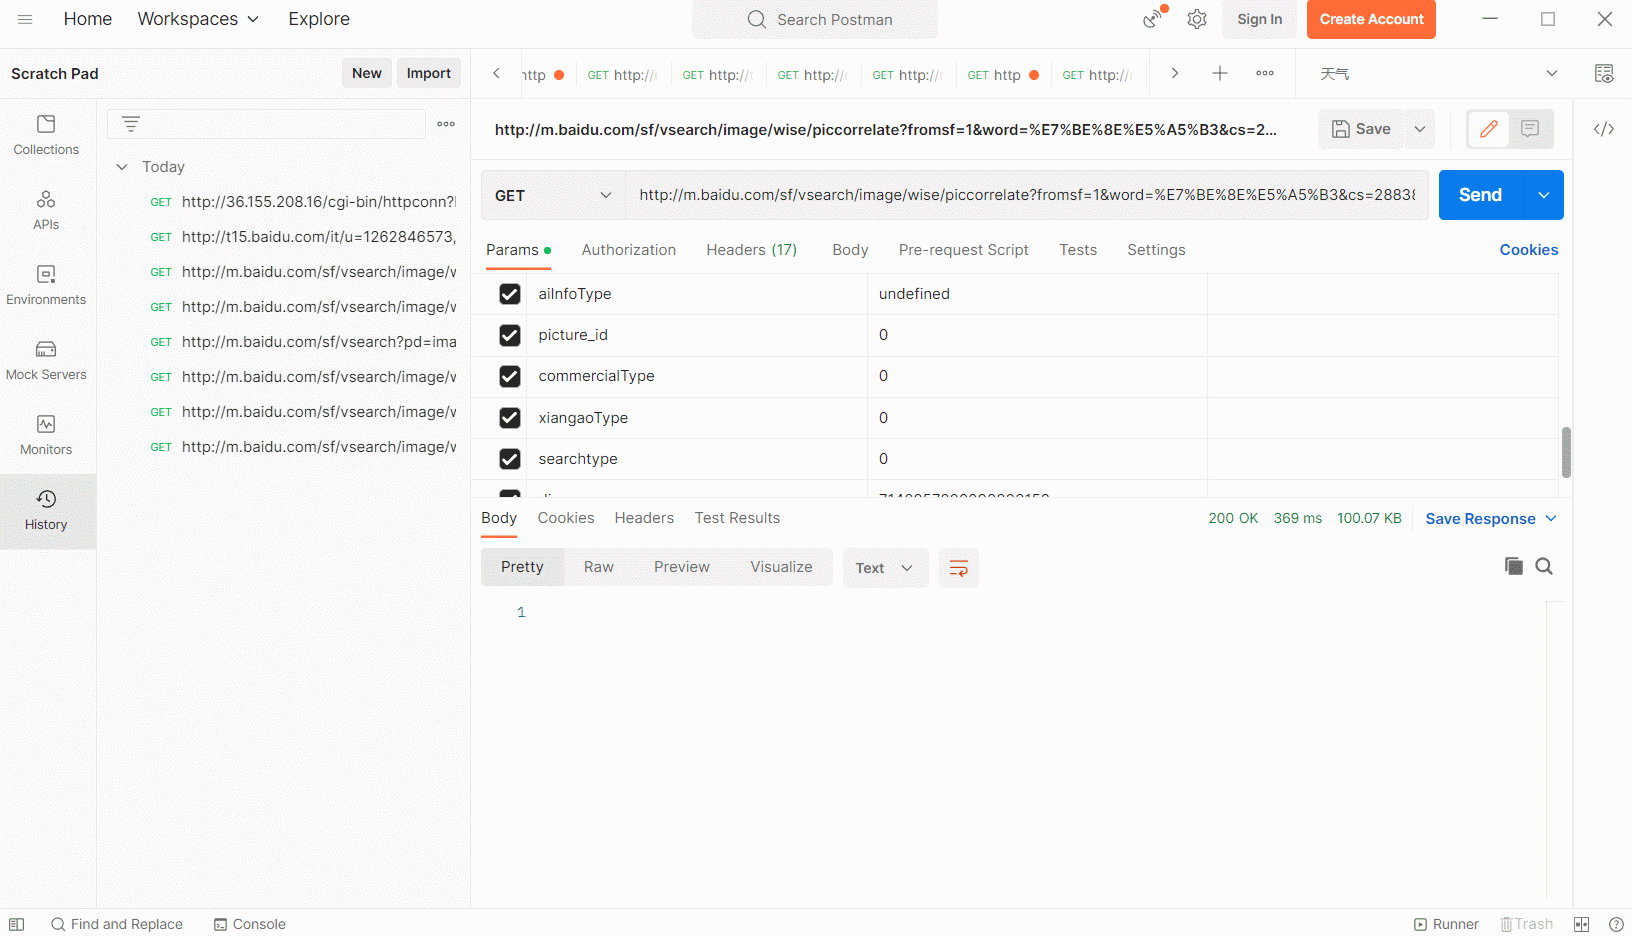Click the Save button

point(1361,129)
